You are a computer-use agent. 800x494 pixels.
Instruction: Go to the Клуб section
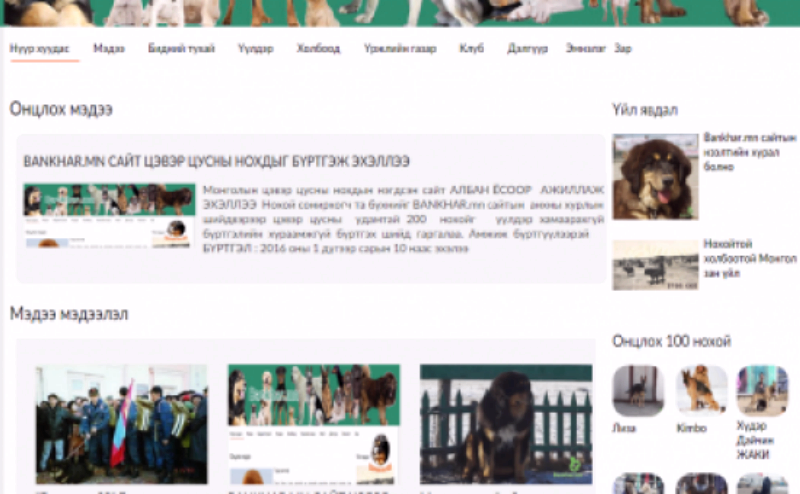(x=471, y=48)
